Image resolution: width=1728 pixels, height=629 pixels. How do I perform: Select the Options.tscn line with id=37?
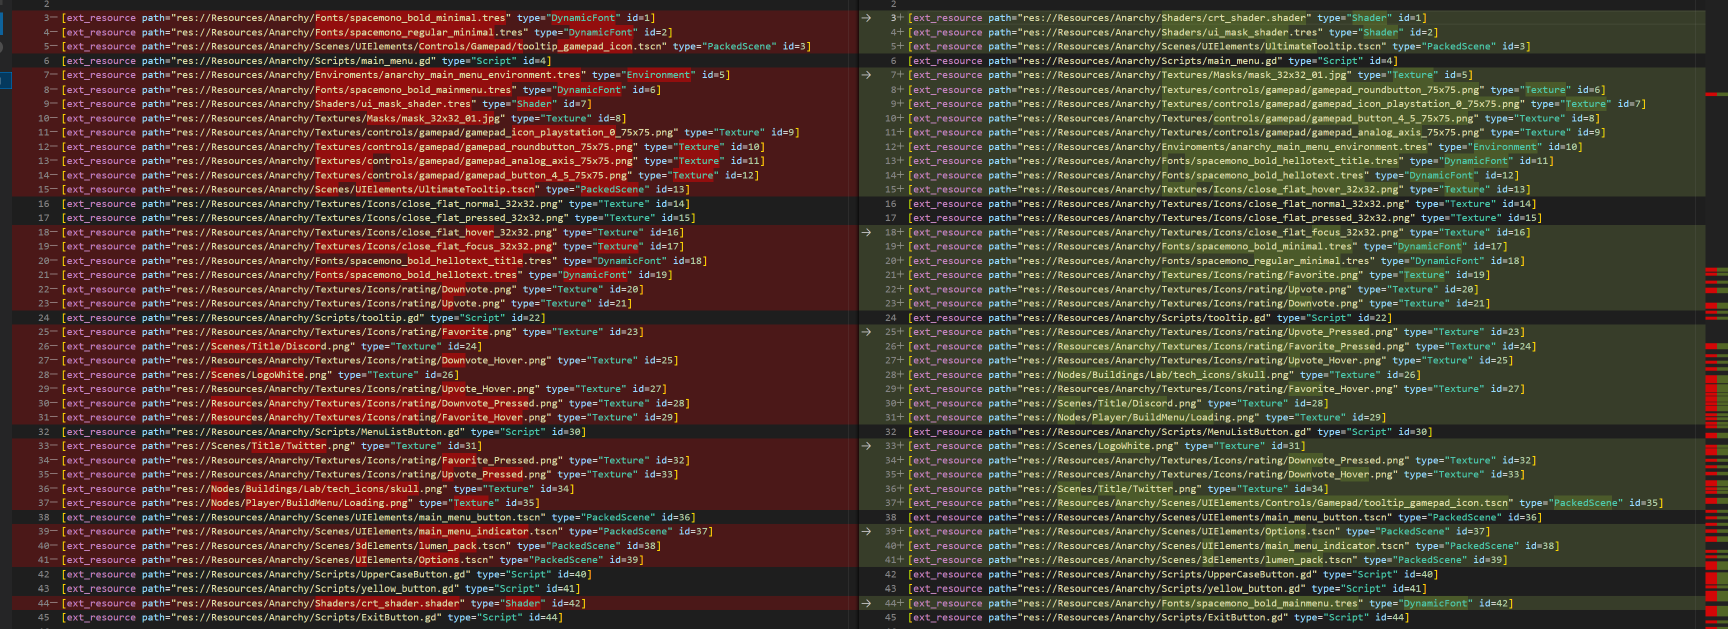[1199, 532]
